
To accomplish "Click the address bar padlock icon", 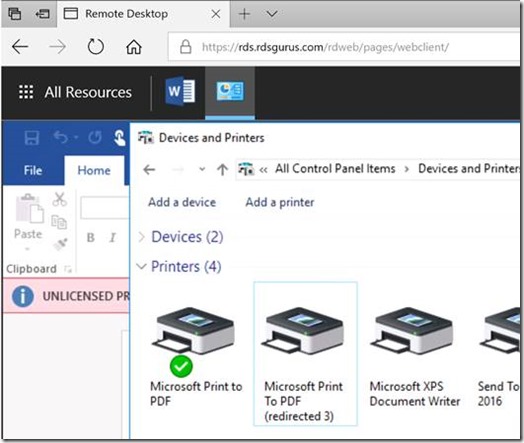I will [x=185, y=47].
